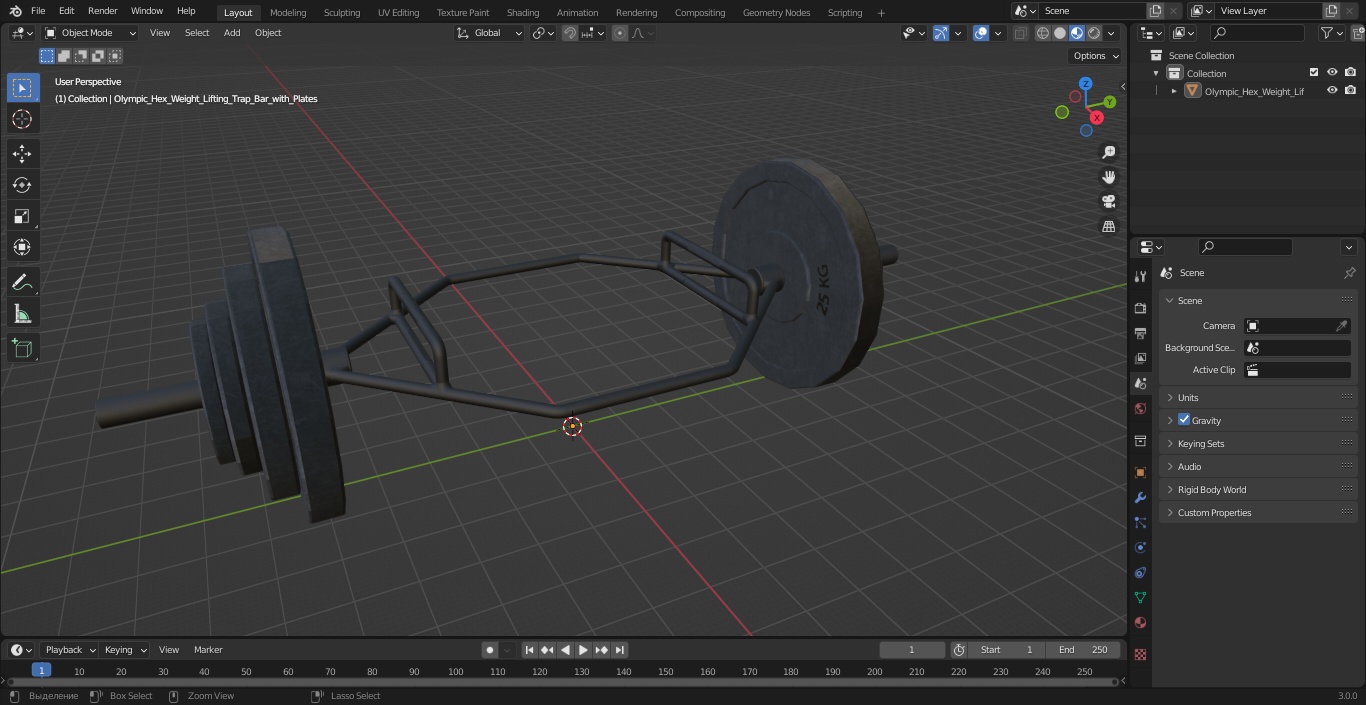Image resolution: width=1366 pixels, height=705 pixels.
Task: Open the Global transform orientation dropdown
Action: 490,33
